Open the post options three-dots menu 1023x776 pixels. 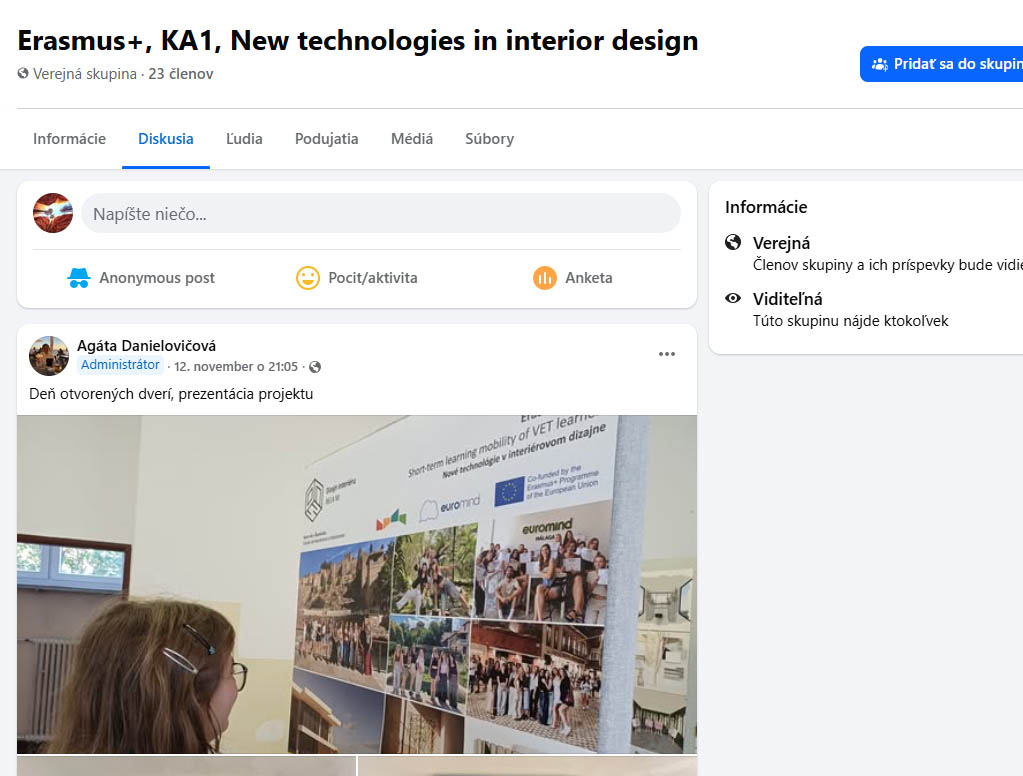click(x=667, y=354)
